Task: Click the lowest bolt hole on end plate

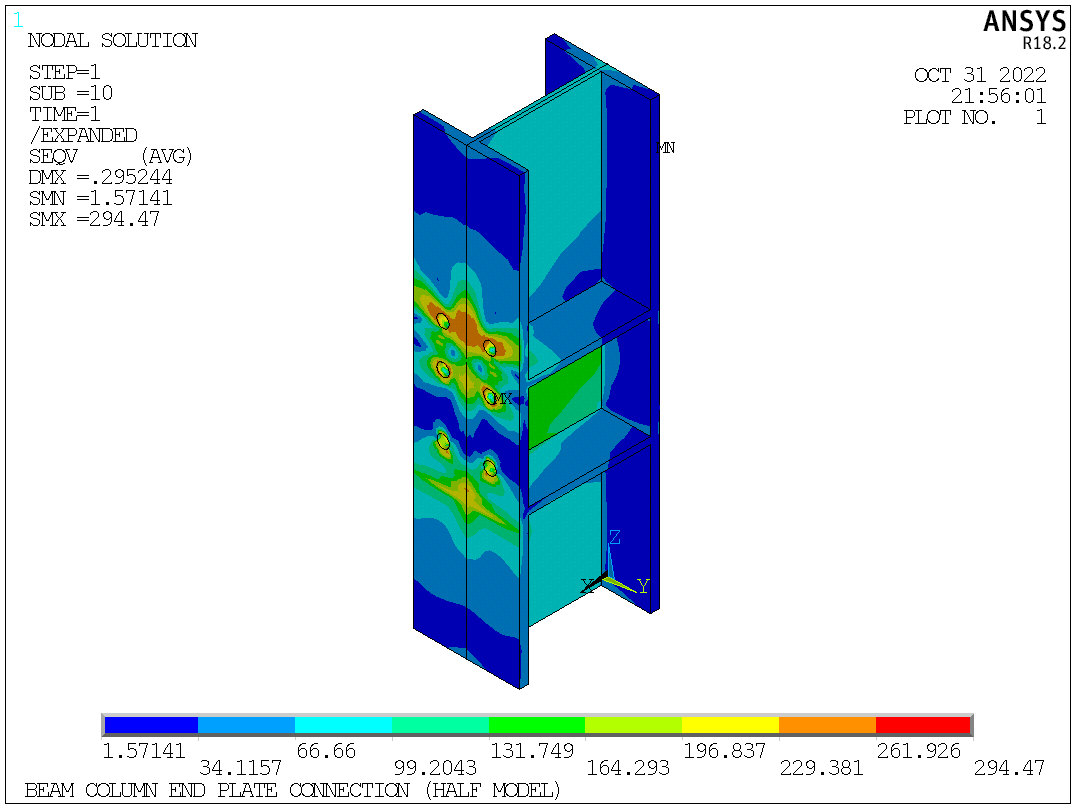Action: [x=490, y=468]
